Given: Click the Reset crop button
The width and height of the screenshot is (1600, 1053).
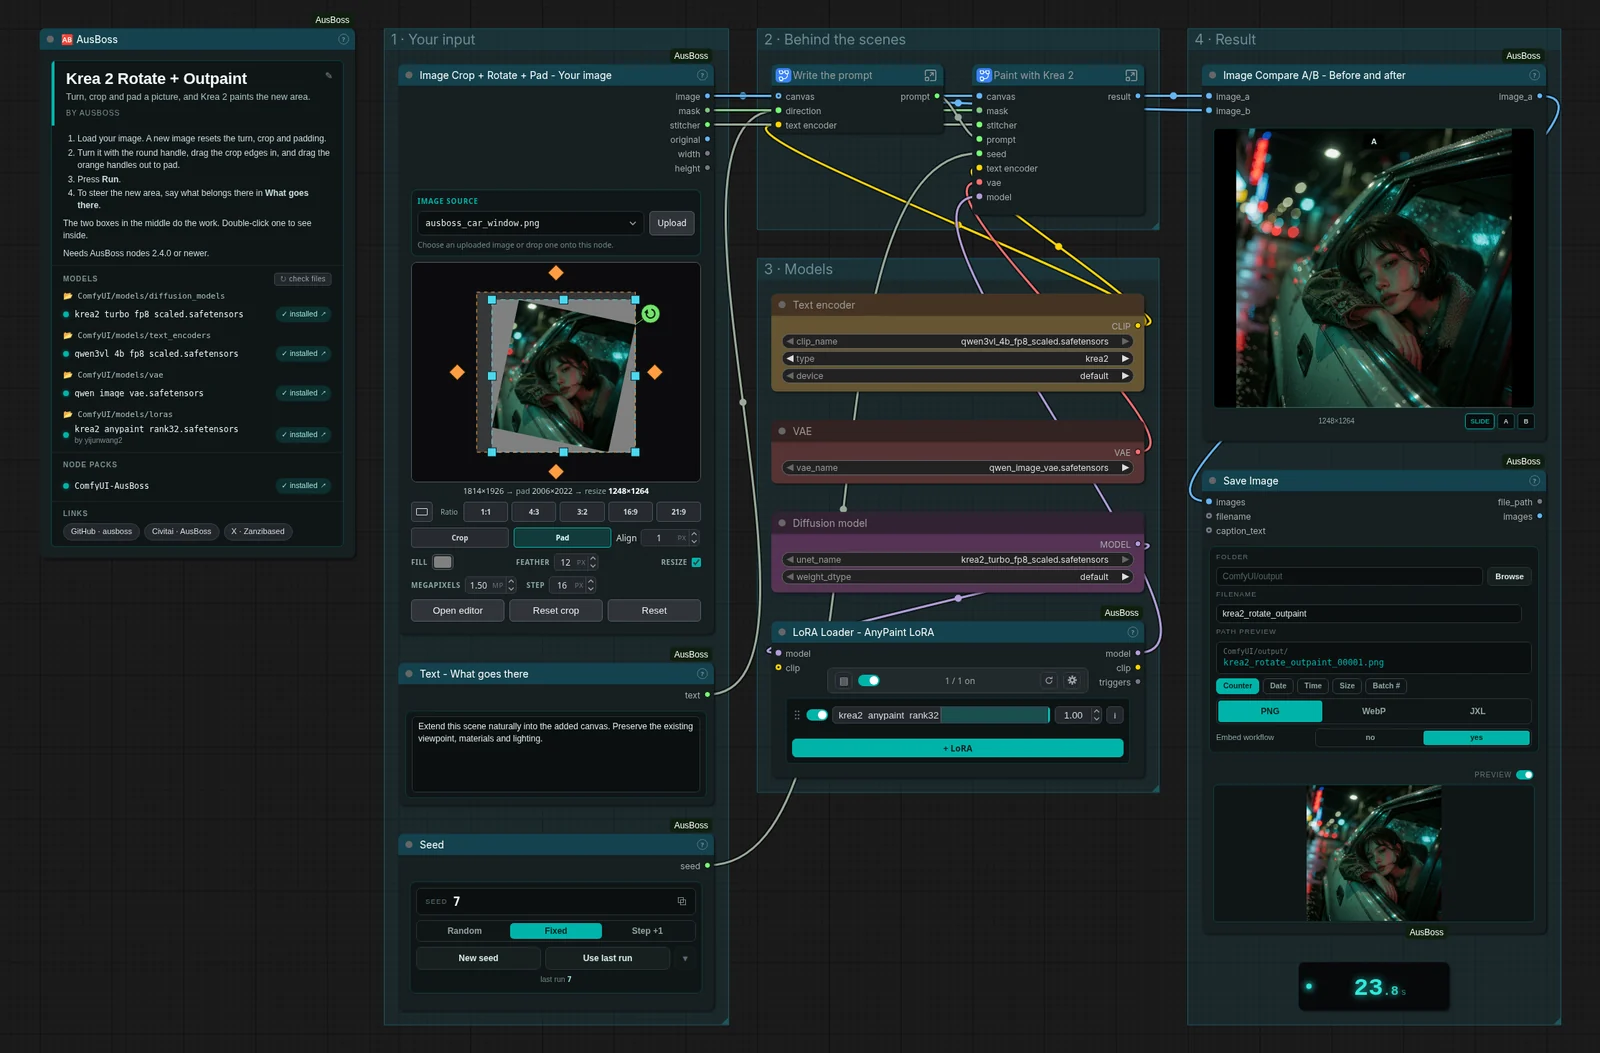Looking at the screenshot, I should pos(556,611).
